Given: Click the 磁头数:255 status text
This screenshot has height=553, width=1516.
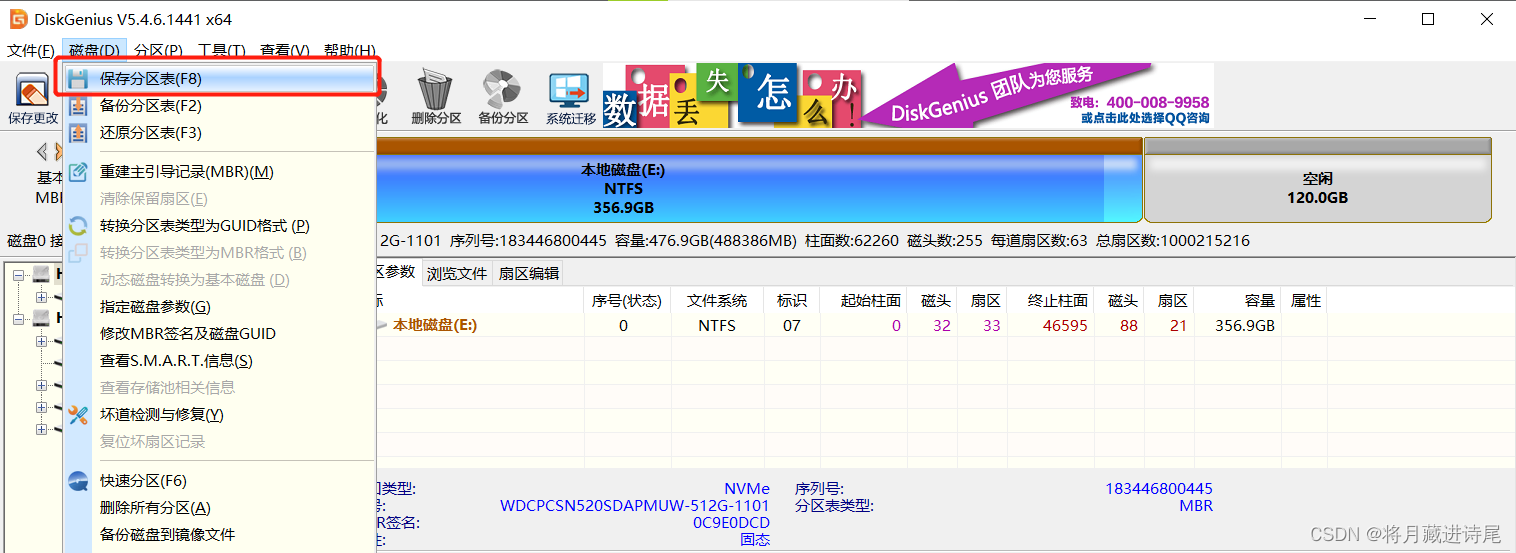Looking at the screenshot, I should tap(945, 241).
